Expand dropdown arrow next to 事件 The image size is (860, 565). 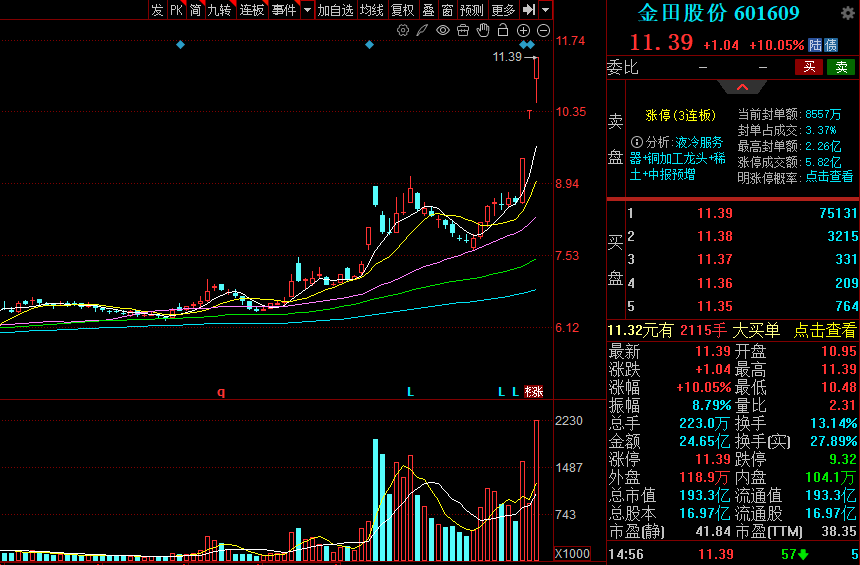(307, 10)
